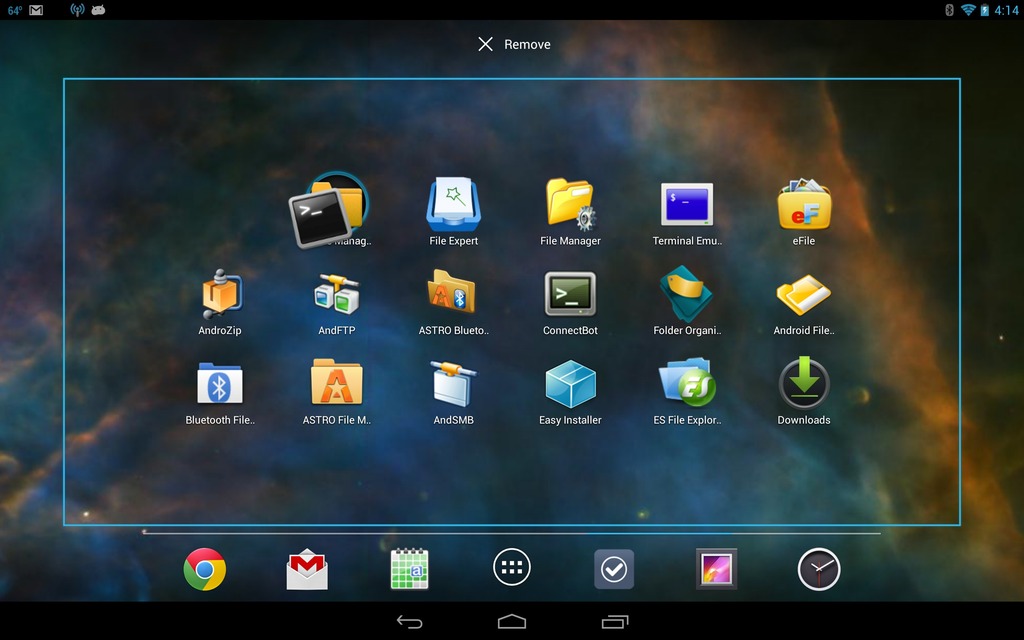This screenshot has width=1024, height=640.
Task: Launch Chrome from the dock
Action: pos(205,569)
